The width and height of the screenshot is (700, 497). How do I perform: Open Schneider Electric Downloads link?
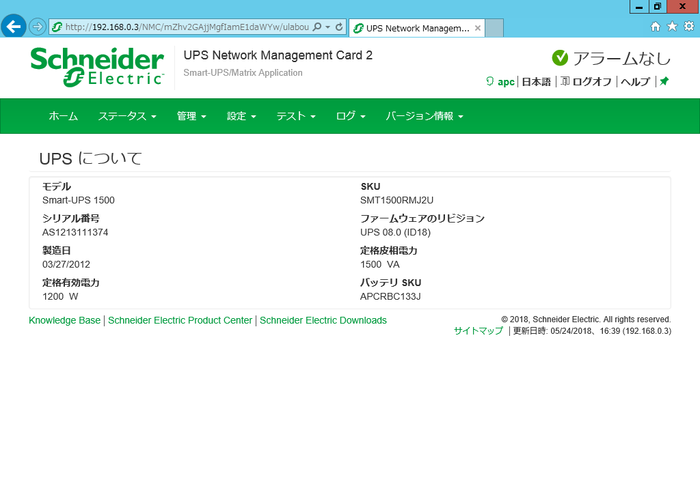click(323, 321)
